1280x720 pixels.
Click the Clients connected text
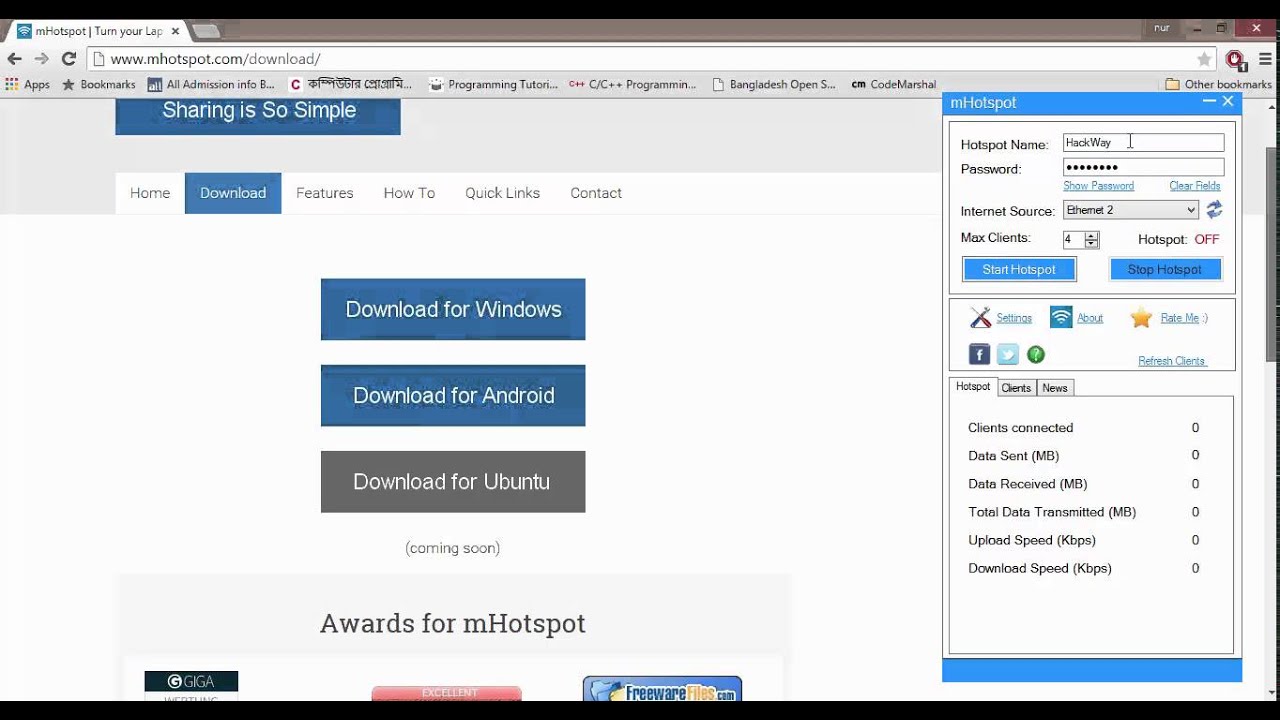tap(1020, 428)
